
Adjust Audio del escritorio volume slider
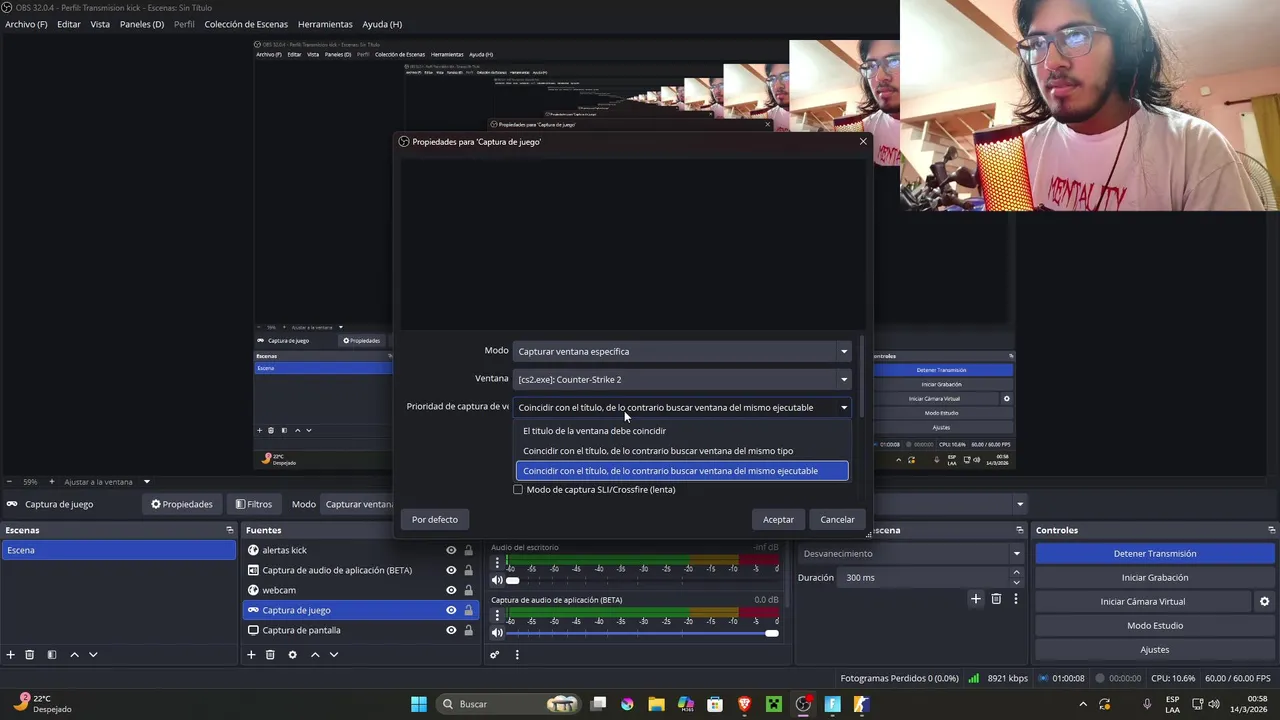(x=644, y=580)
